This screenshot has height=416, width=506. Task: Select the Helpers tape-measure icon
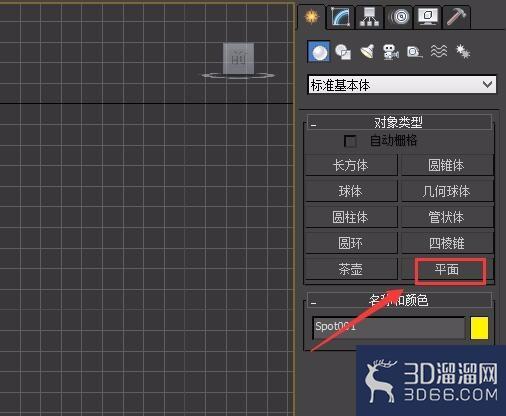click(415, 52)
